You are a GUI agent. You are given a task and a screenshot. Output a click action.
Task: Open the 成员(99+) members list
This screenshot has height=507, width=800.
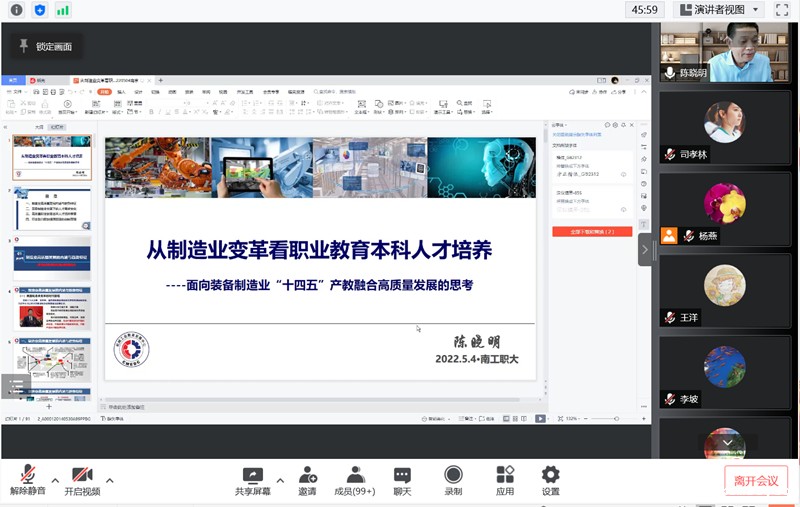355,474
